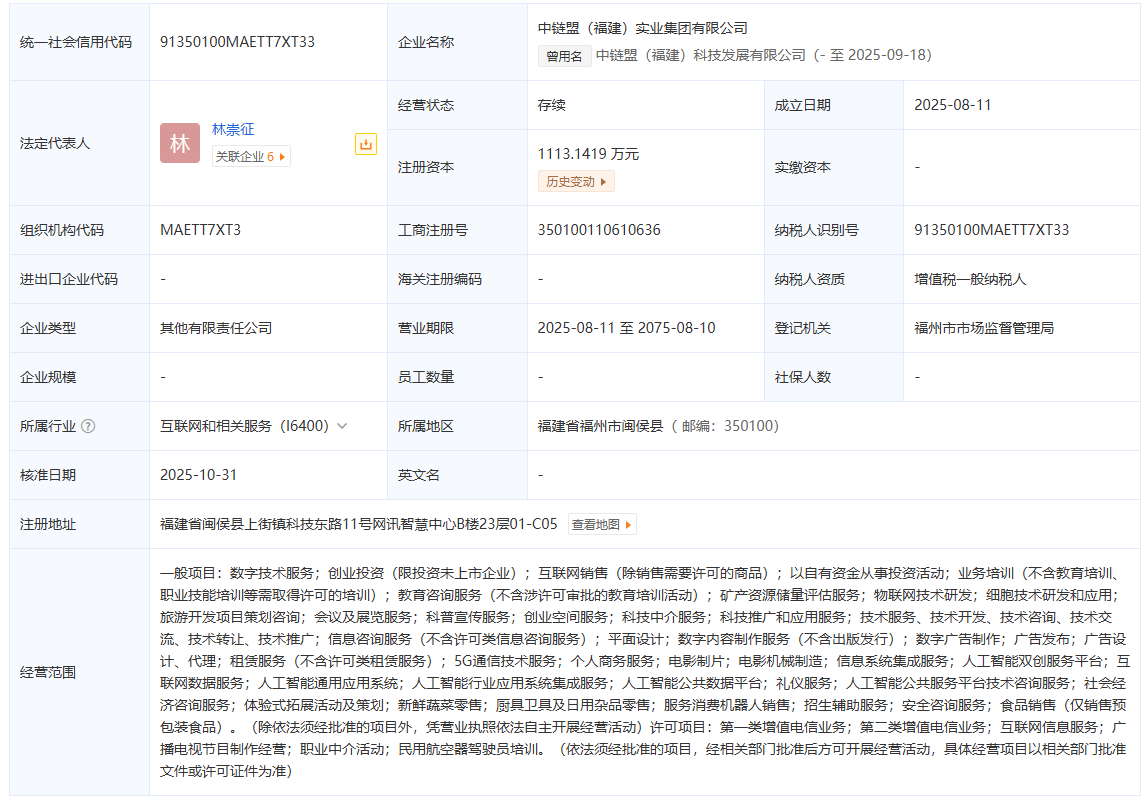Click the registered address text in 注册地址
Image resolution: width=1145 pixels, height=804 pixels.
pyautogui.click(x=358, y=524)
